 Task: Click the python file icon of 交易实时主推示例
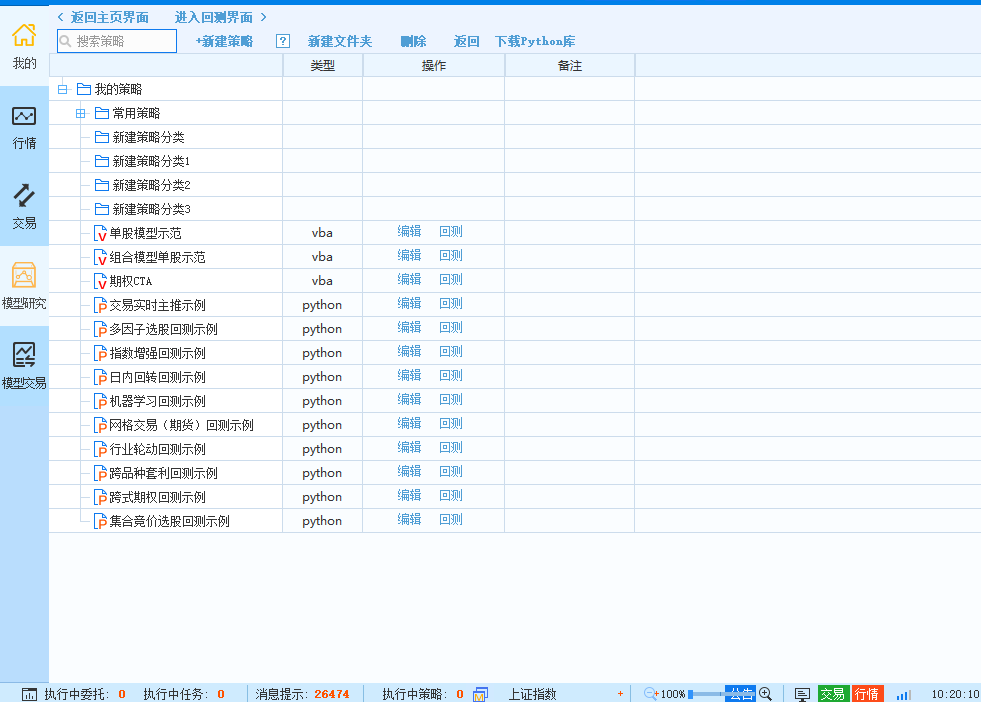click(100, 305)
